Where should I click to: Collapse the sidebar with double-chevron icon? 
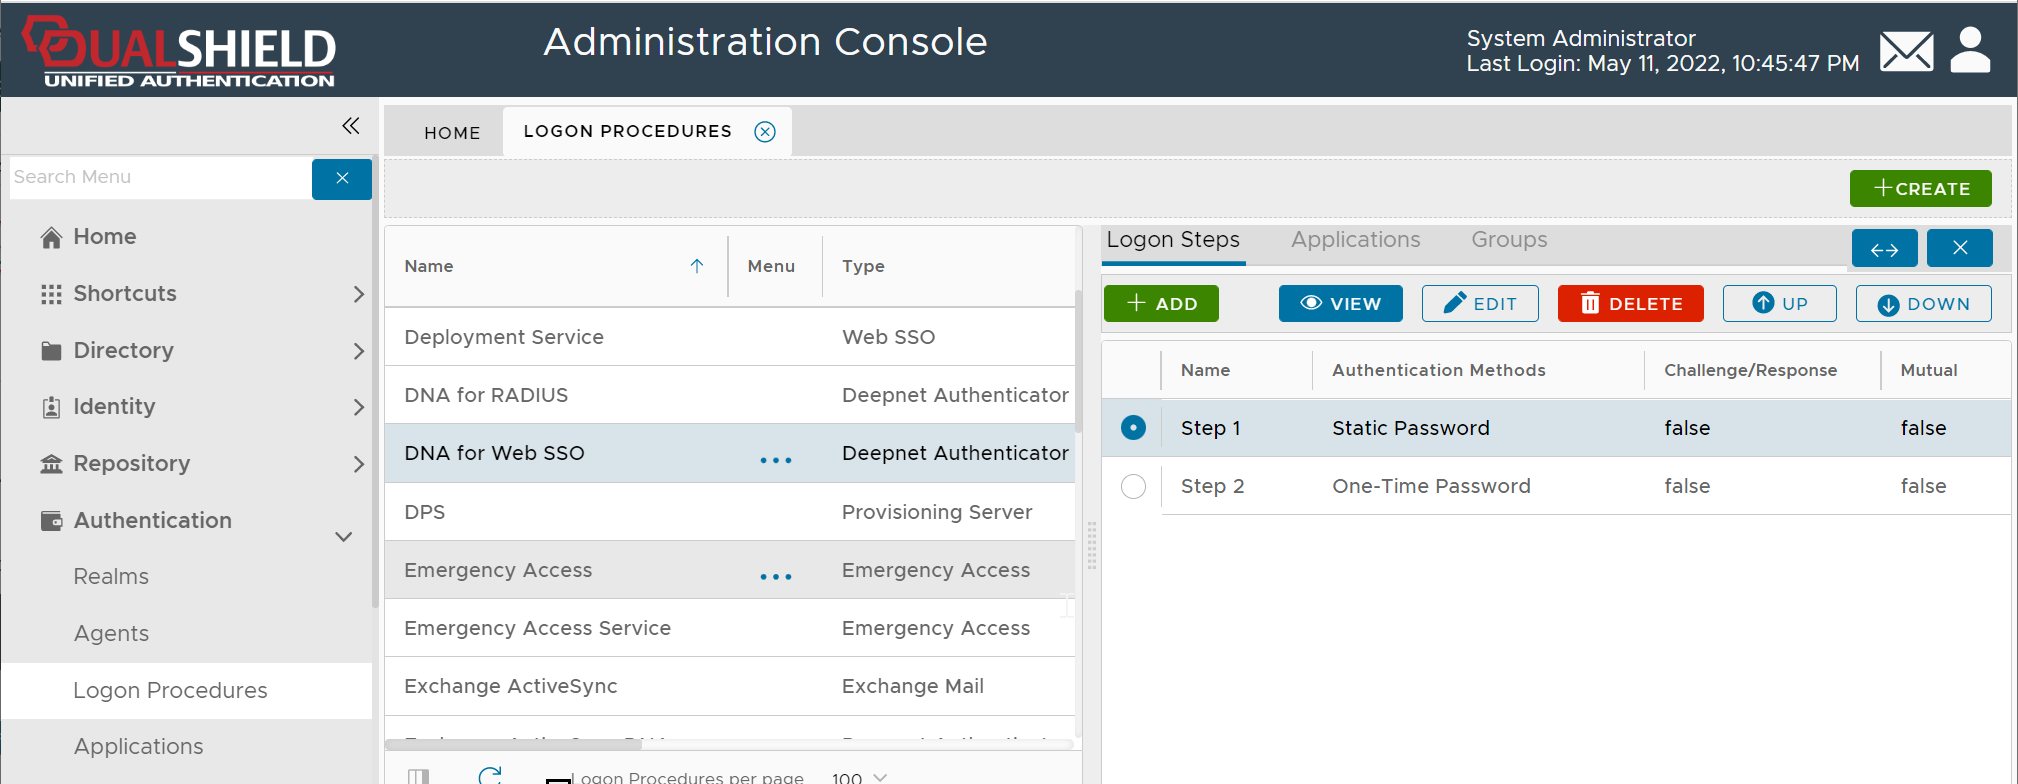coord(350,126)
